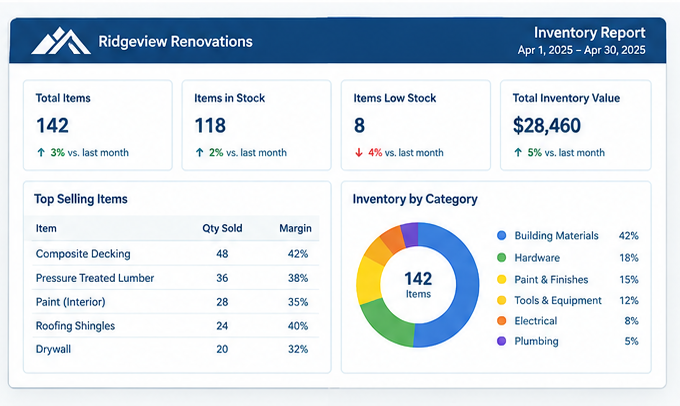Select the Paint (Interior) row
Image resolution: width=680 pixels, height=406 pixels.
pyautogui.click(x=175, y=301)
